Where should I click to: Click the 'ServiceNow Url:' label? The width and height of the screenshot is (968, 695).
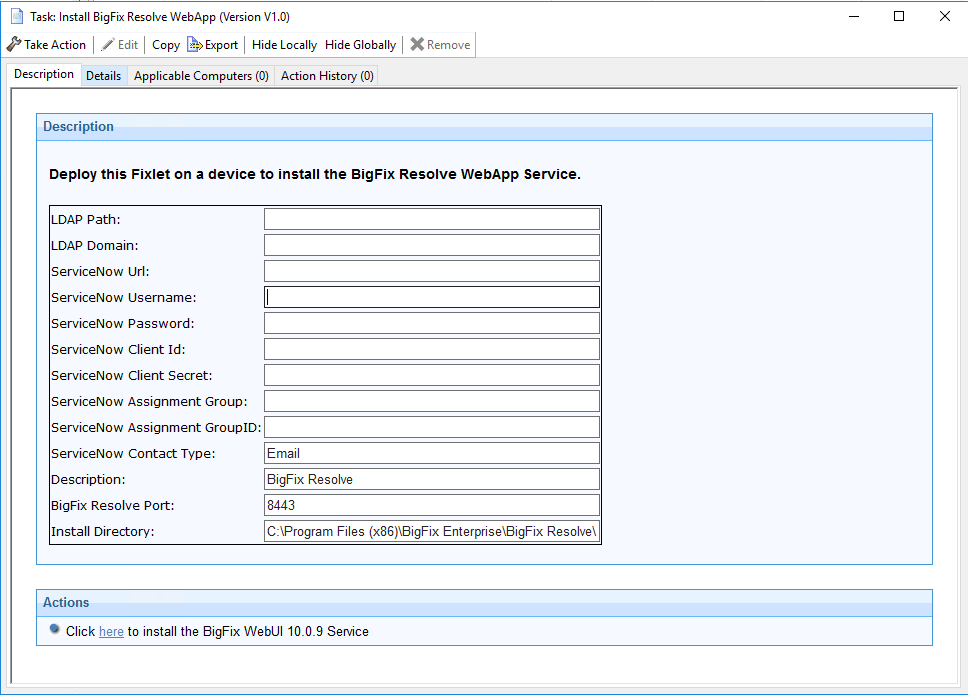[x=100, y=272]
